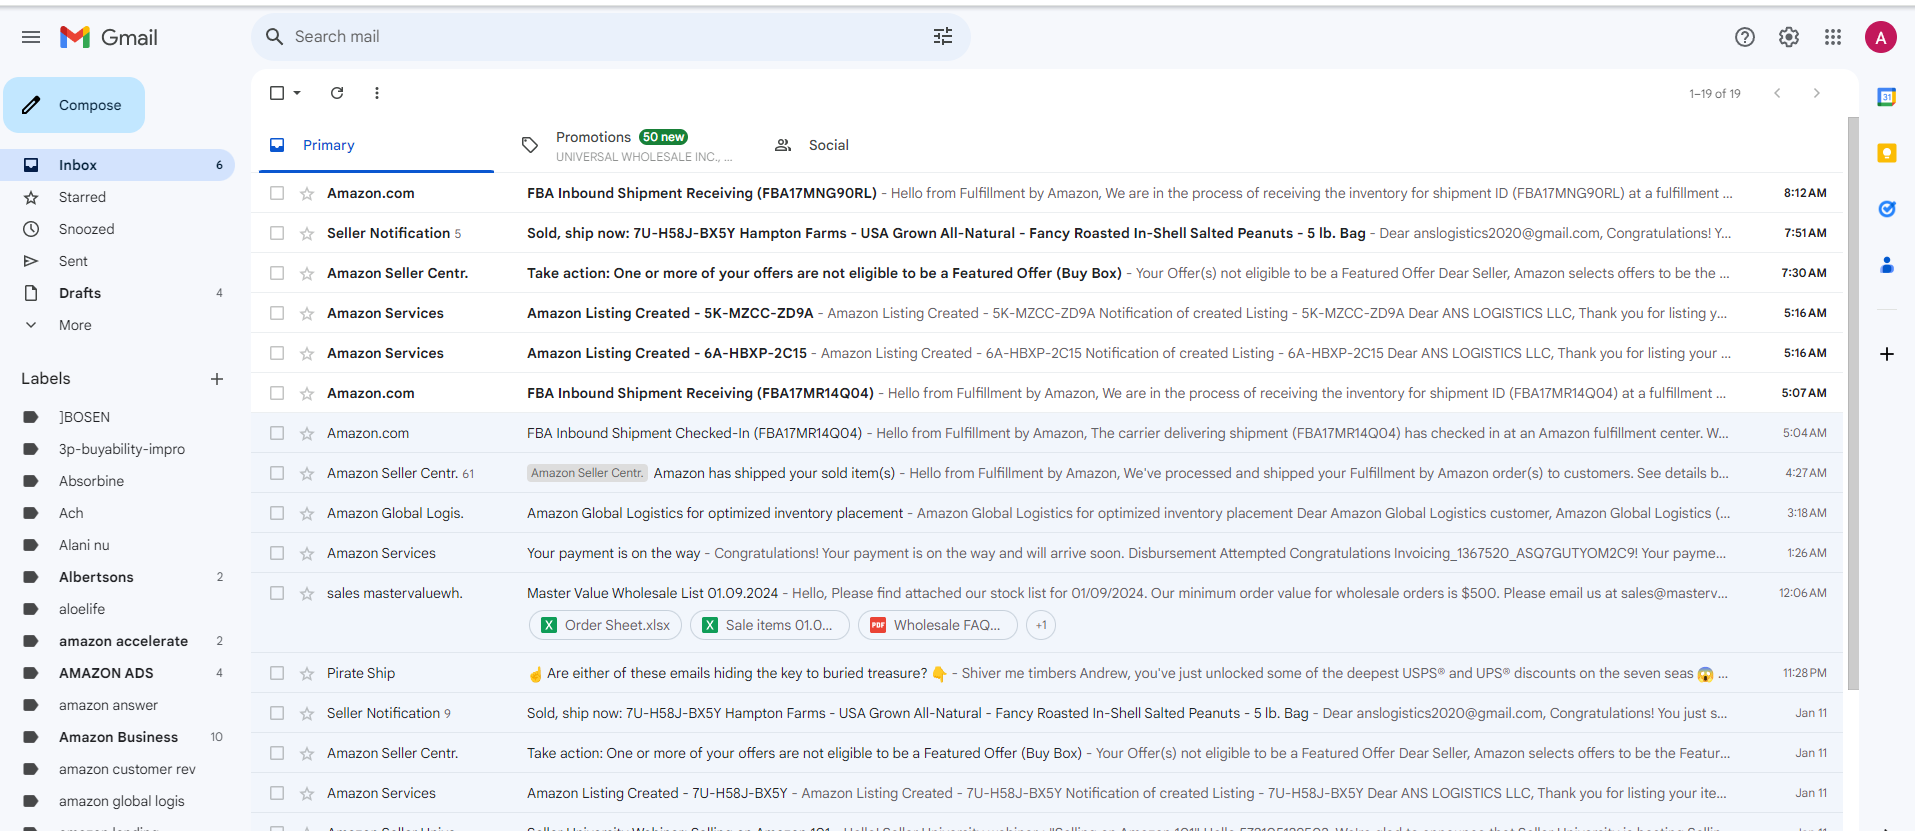Go to the older page arrow
This screenshot has height=831, width=1915.
pyautogui.click(x=1817, y=93)
